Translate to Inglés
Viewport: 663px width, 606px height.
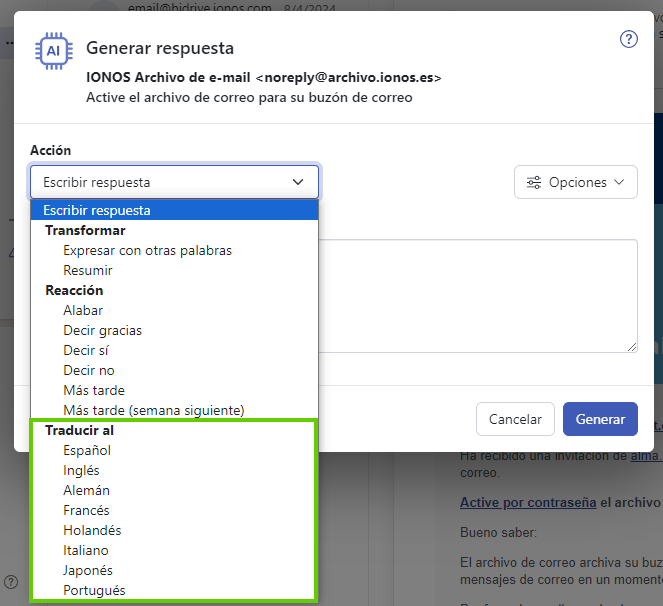tap(174, 470)
